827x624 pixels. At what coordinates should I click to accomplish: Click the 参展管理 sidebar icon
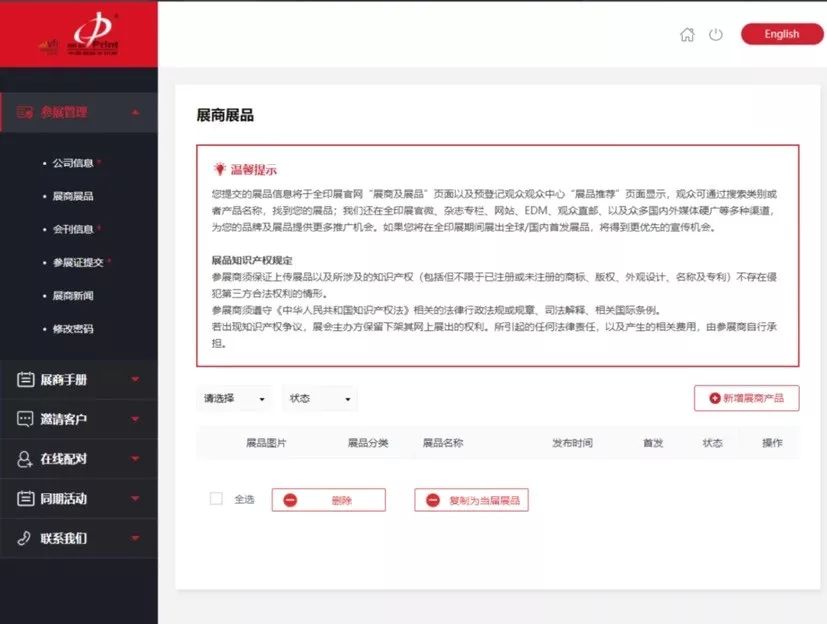24,112
